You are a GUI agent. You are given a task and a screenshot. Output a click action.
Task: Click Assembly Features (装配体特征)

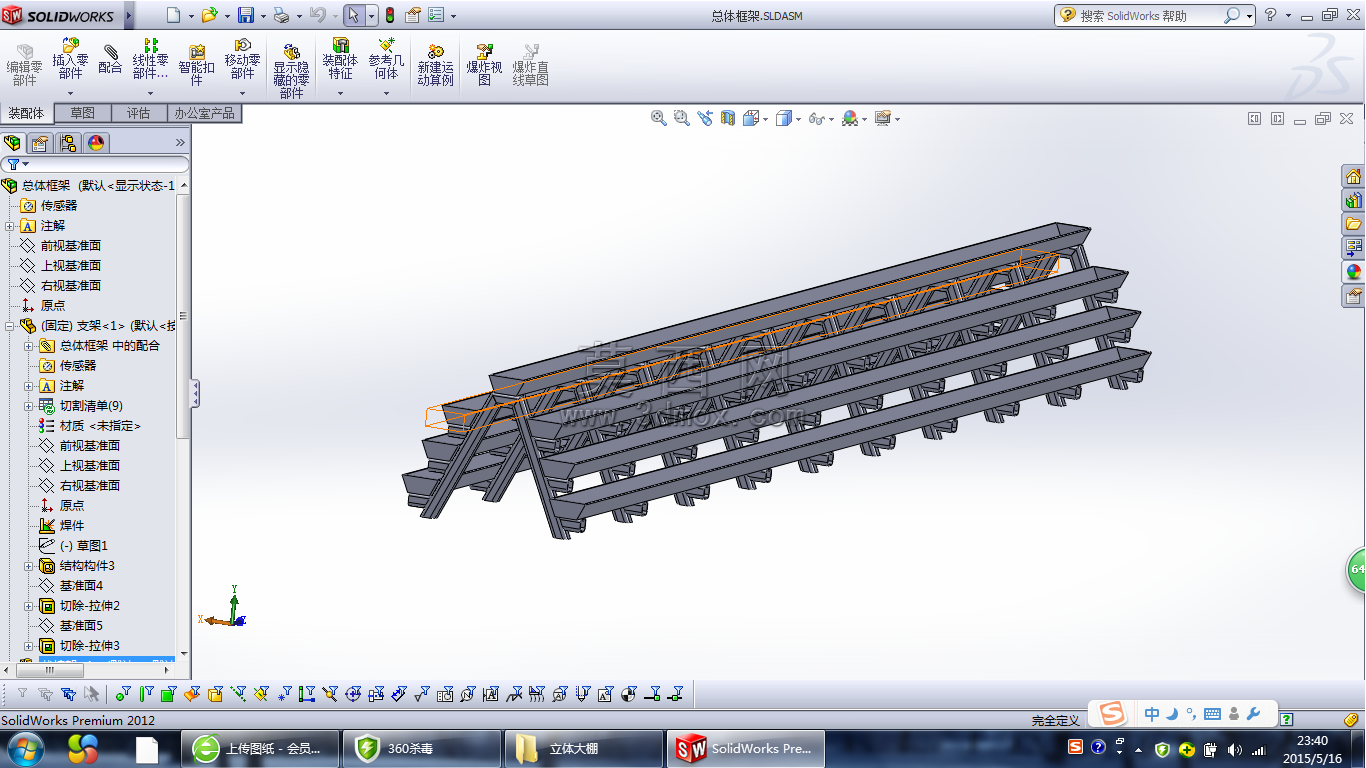point(340,60)
